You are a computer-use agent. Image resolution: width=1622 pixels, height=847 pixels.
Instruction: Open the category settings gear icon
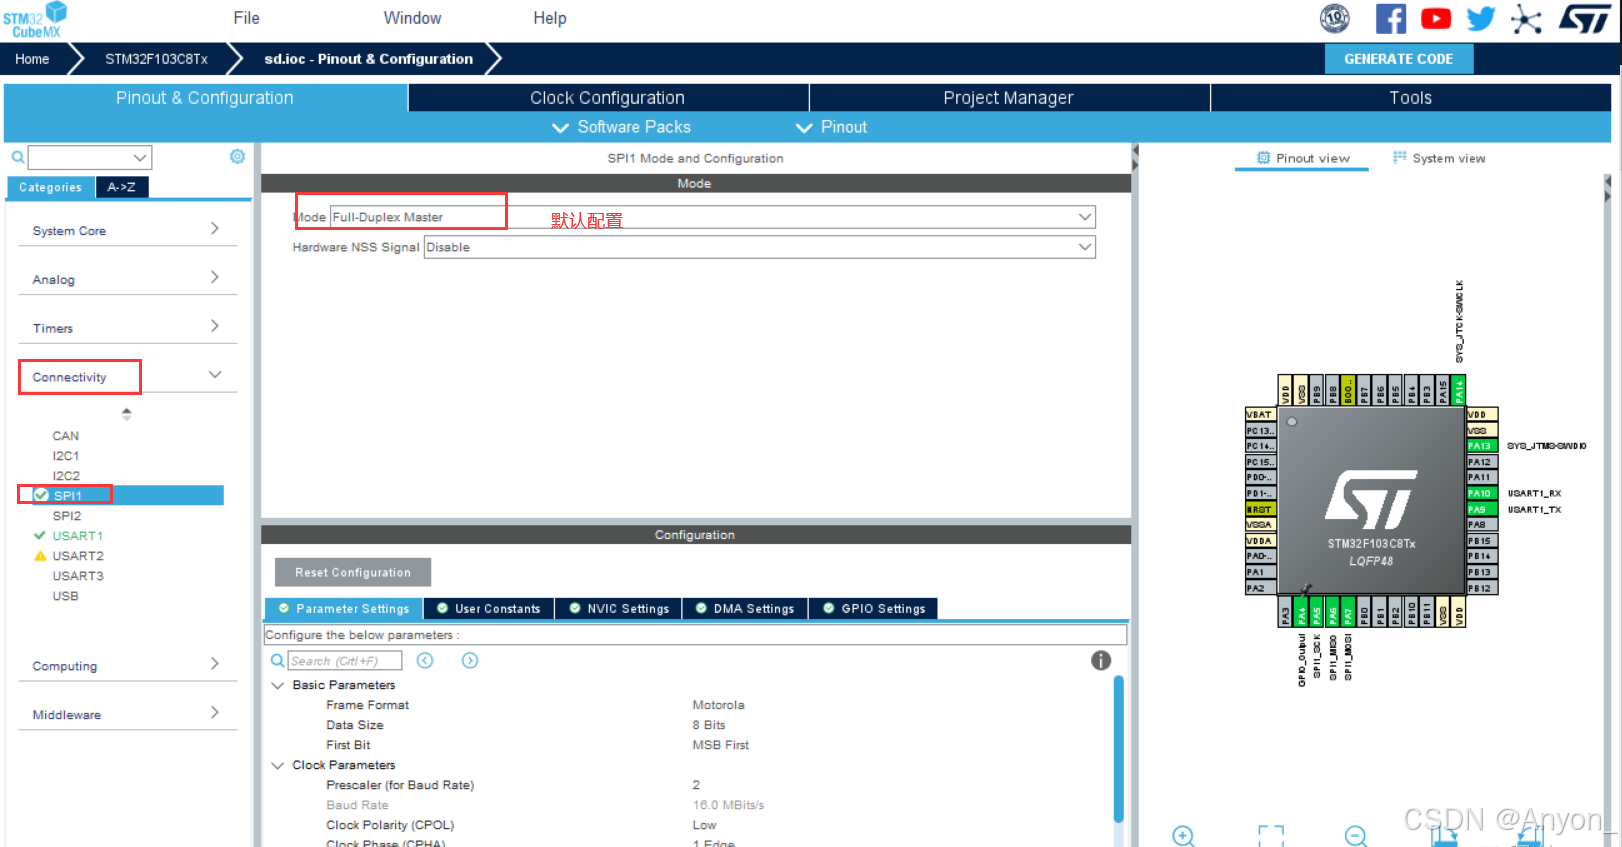point(237,156)
